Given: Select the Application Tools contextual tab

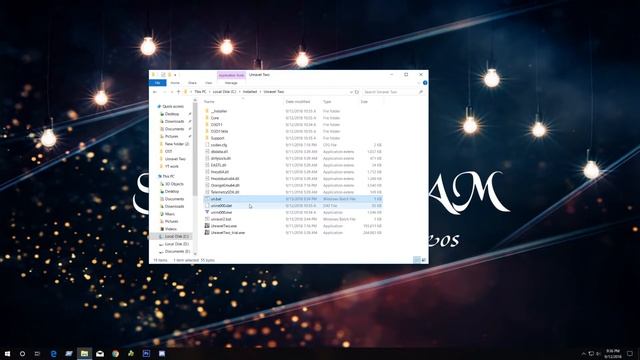Looking at the screenshot, I should coord(231,75).
